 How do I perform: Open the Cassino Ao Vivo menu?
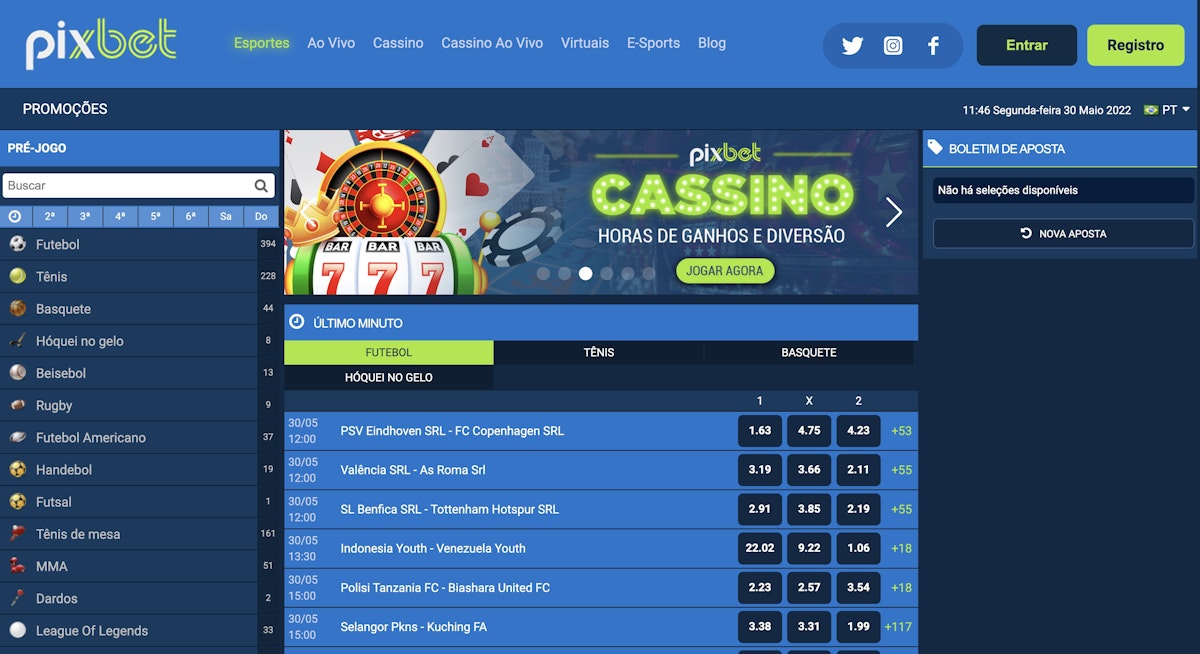(x=492, y=43)
